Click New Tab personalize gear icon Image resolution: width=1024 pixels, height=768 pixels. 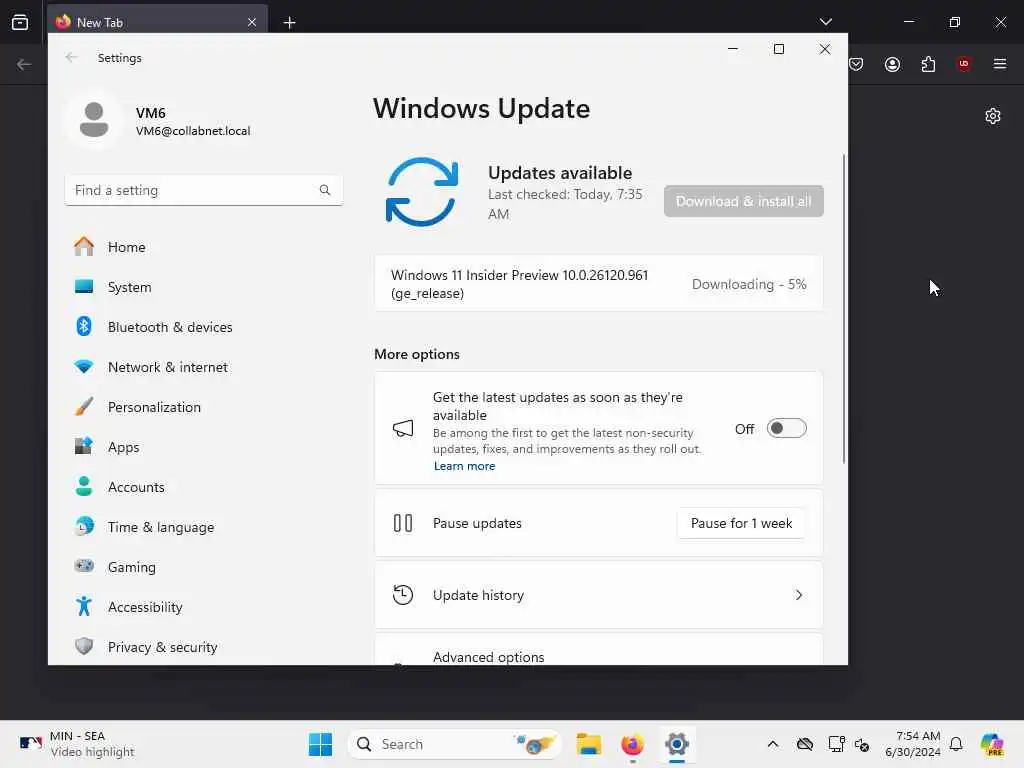pyautogui.click(x=993, y=116)
